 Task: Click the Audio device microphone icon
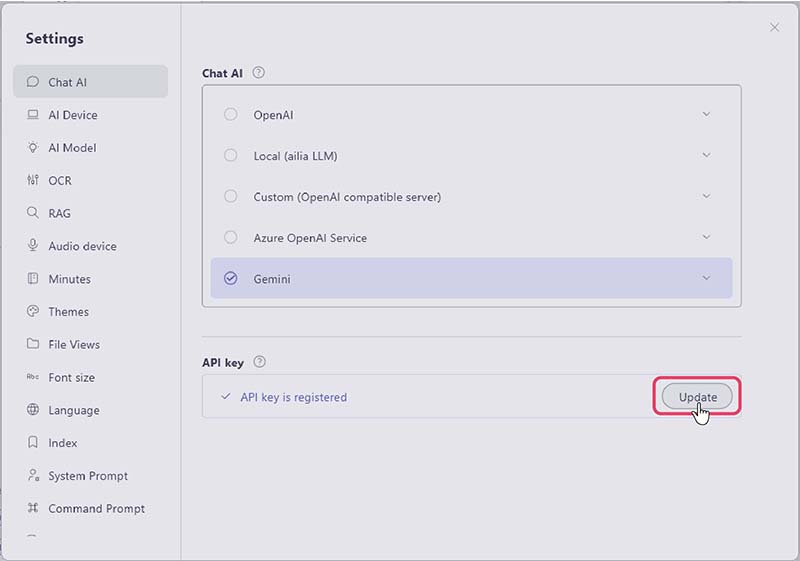(33, 246)
